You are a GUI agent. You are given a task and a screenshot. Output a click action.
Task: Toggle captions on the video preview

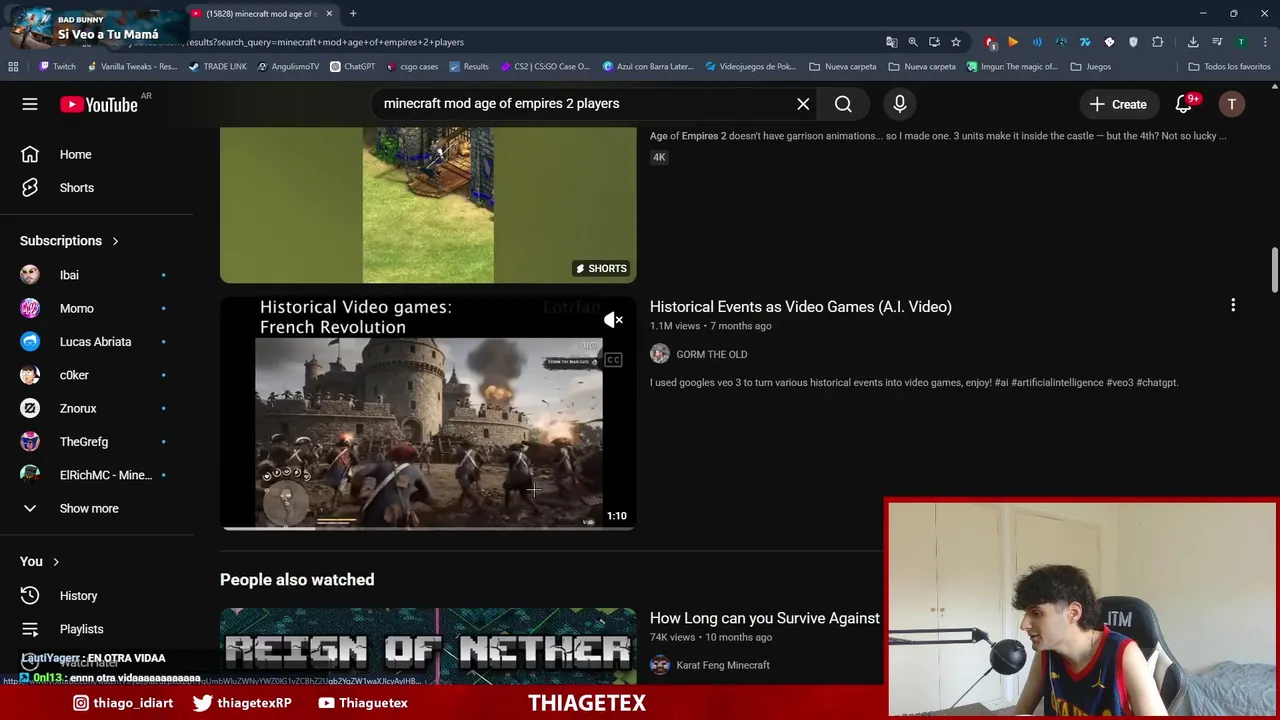click(x=613, y=360)
